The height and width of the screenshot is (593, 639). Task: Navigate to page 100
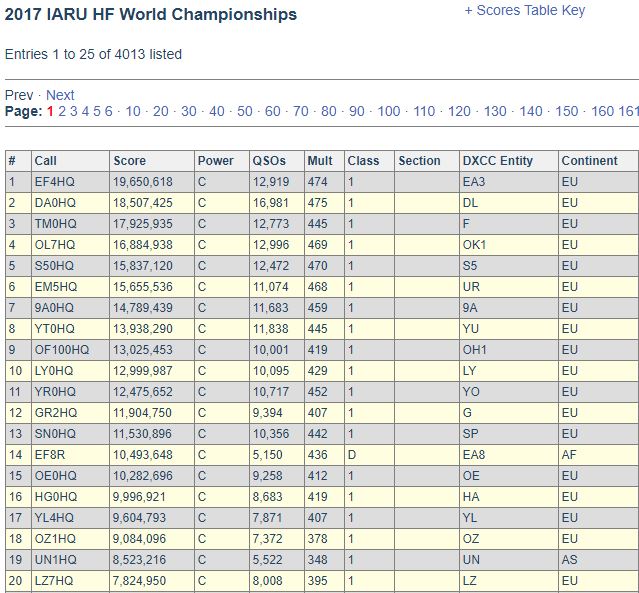389,111
